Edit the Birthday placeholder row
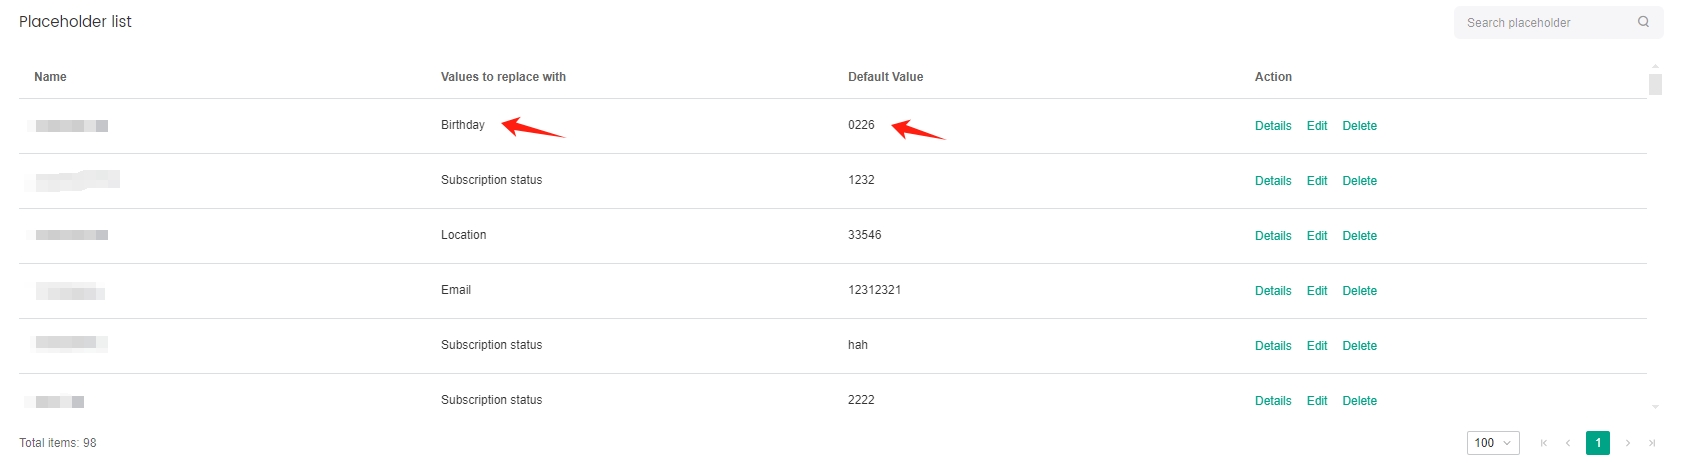 point(1317,126)
